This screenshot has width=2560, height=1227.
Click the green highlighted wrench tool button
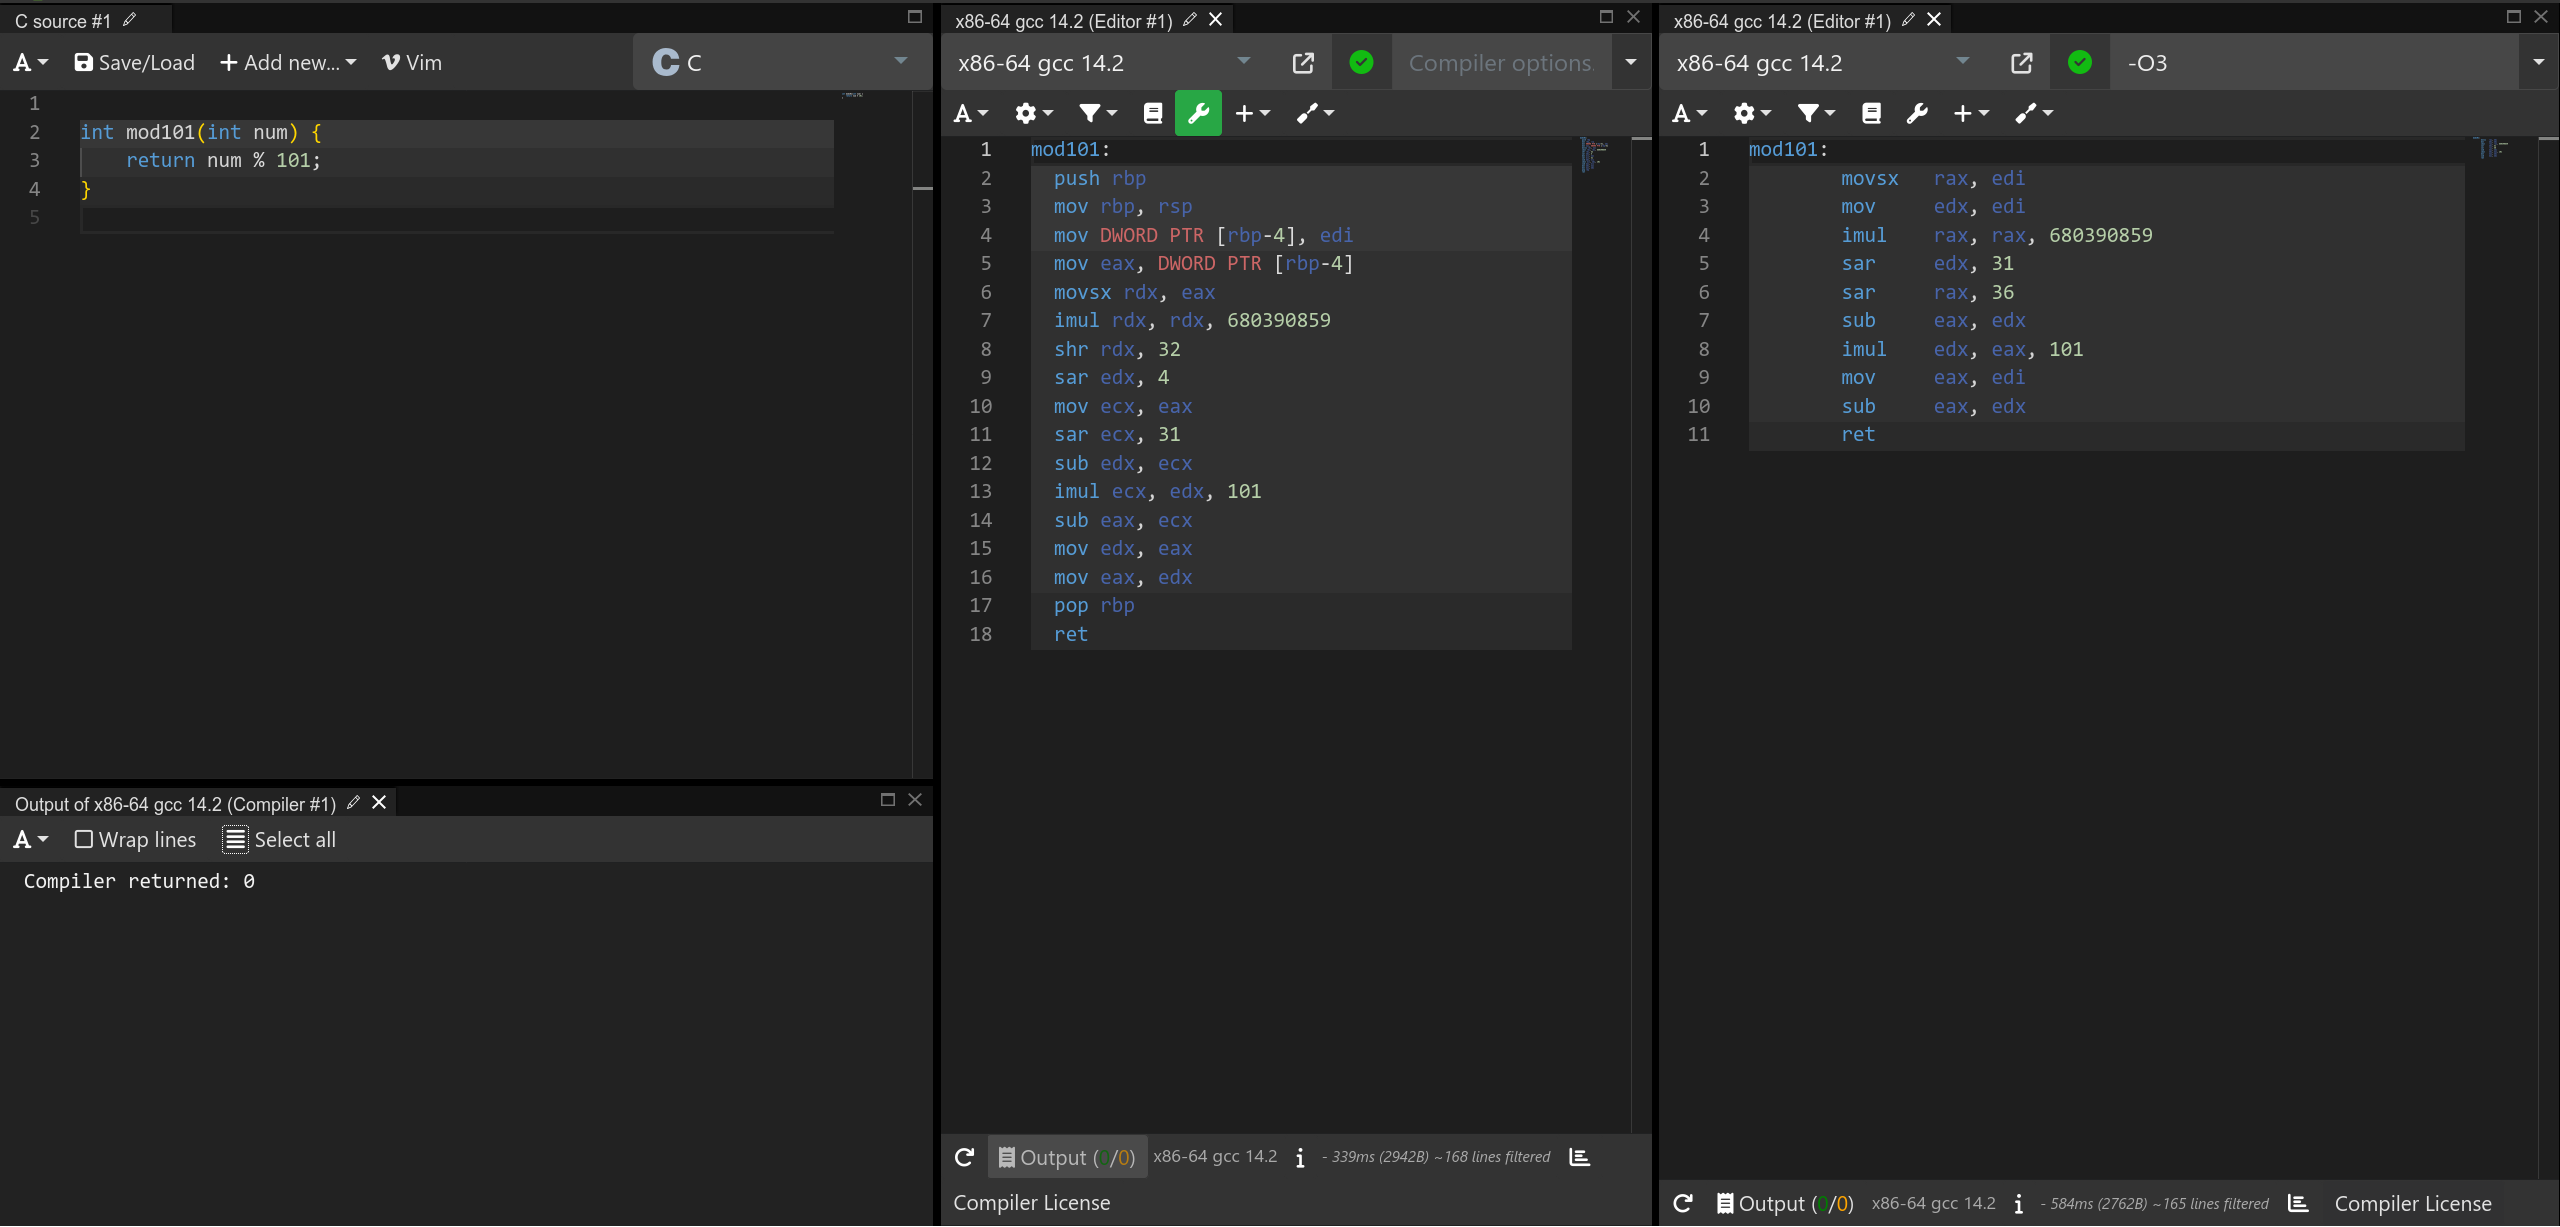1198,113
